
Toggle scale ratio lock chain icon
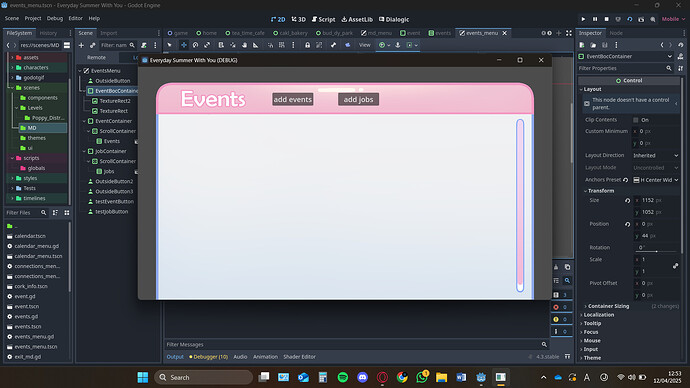pos(675,266)
